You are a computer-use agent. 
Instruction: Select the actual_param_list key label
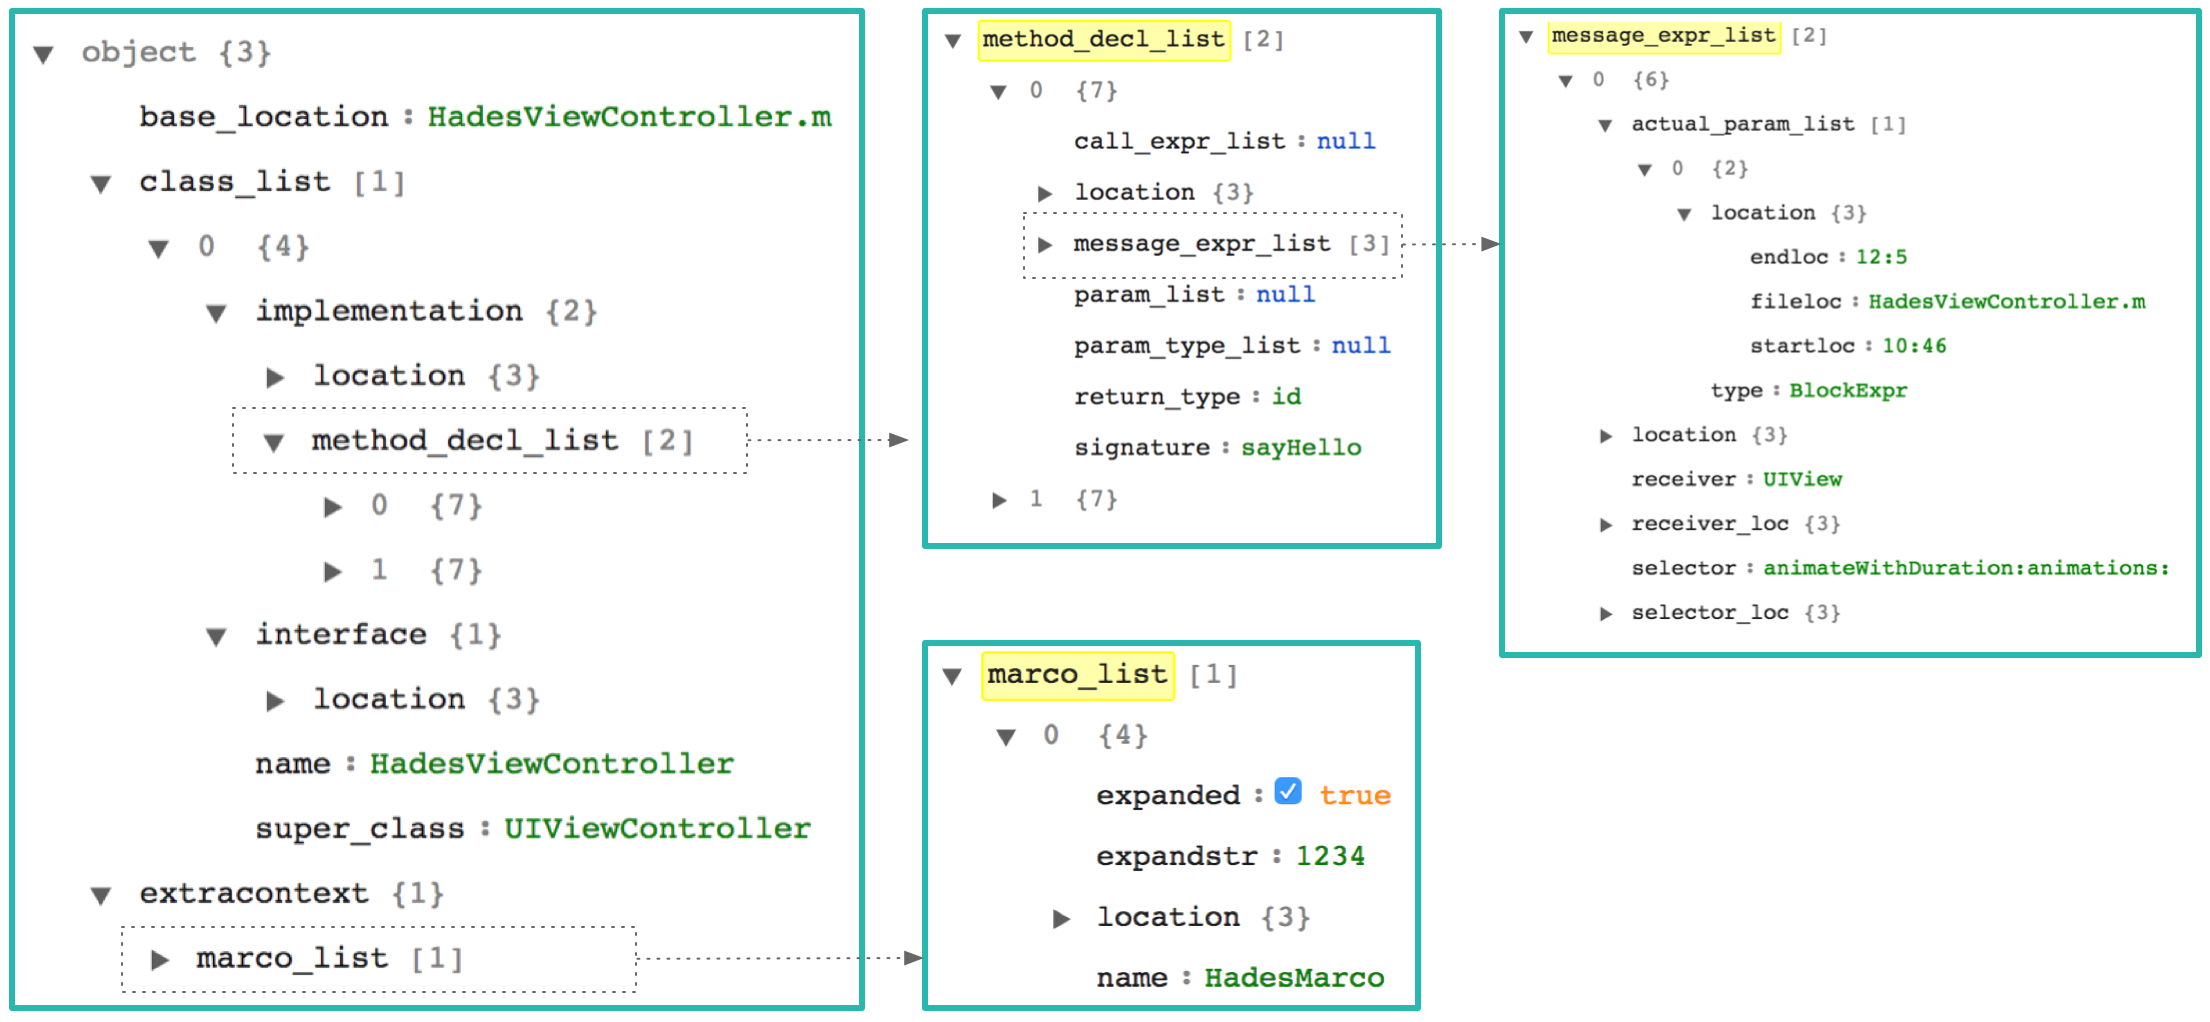pos(1742,125)
